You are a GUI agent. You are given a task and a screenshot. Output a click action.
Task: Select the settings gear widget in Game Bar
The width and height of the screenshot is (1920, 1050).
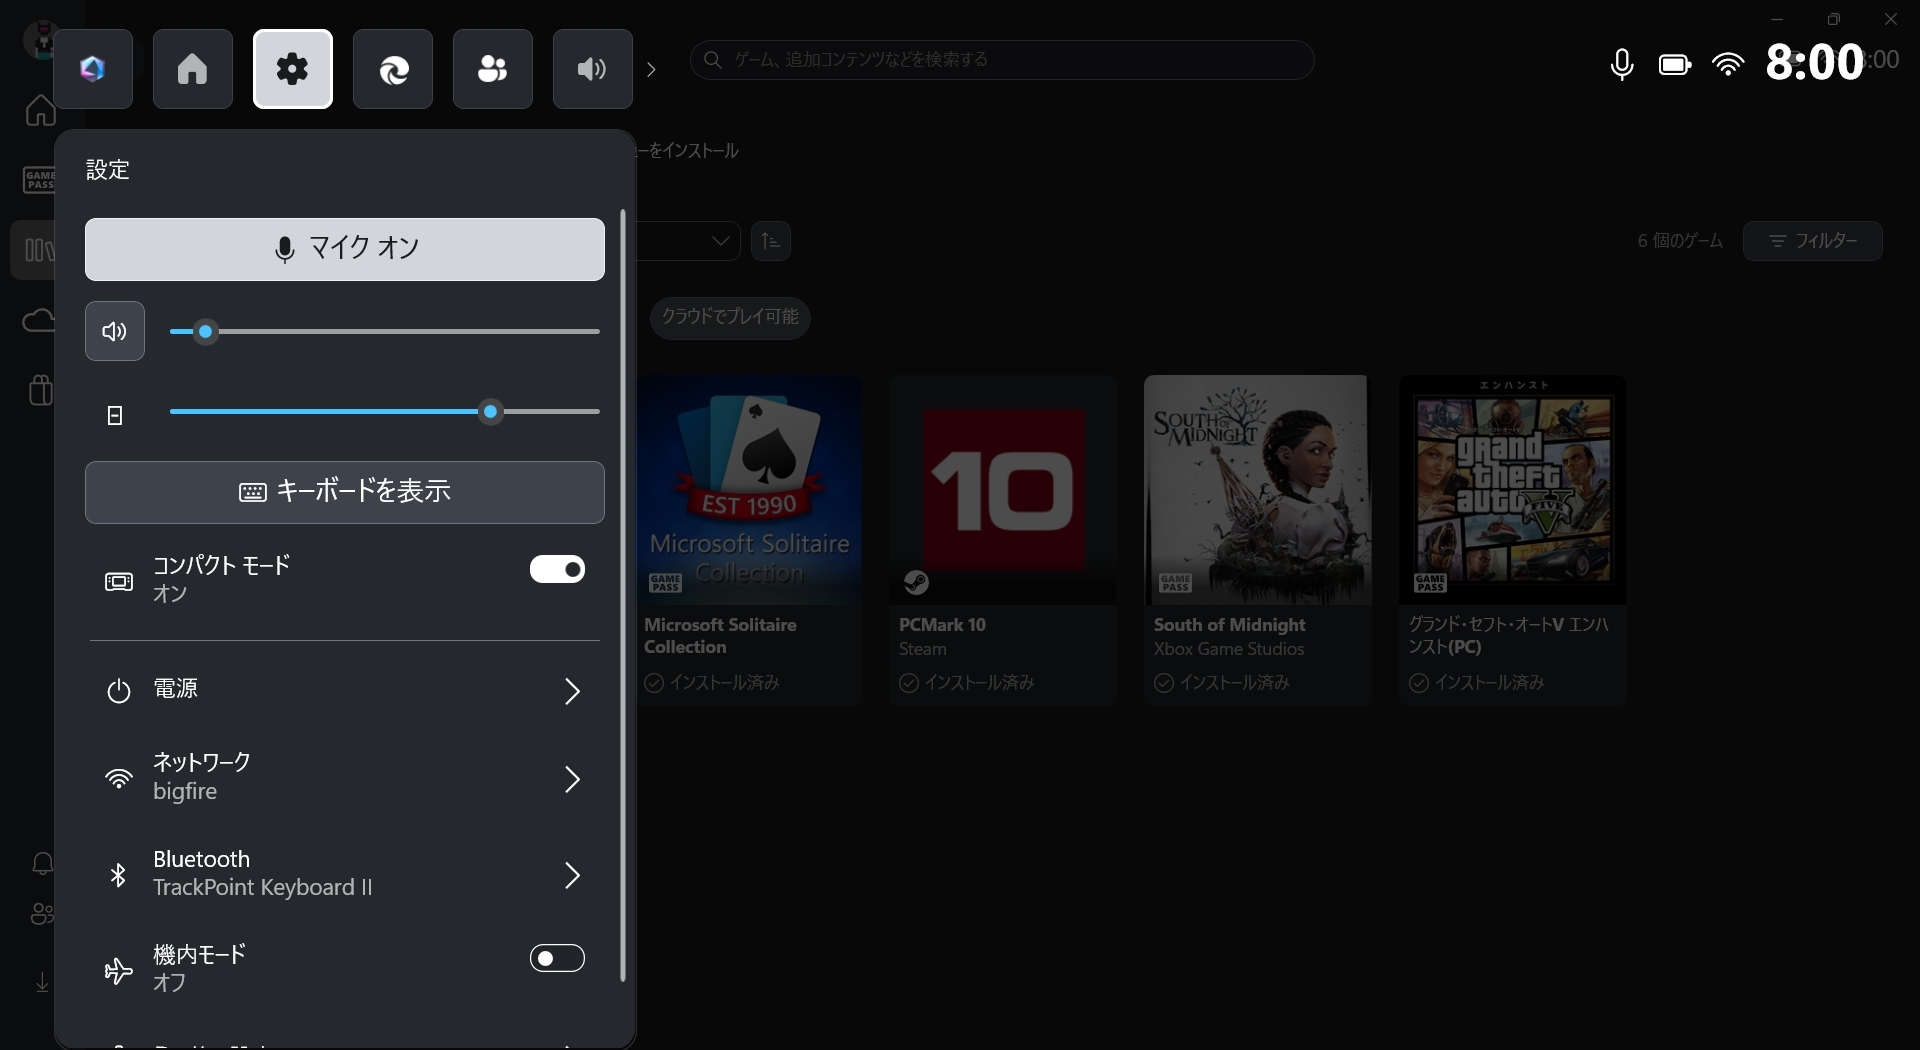click(x=293, y=69)
